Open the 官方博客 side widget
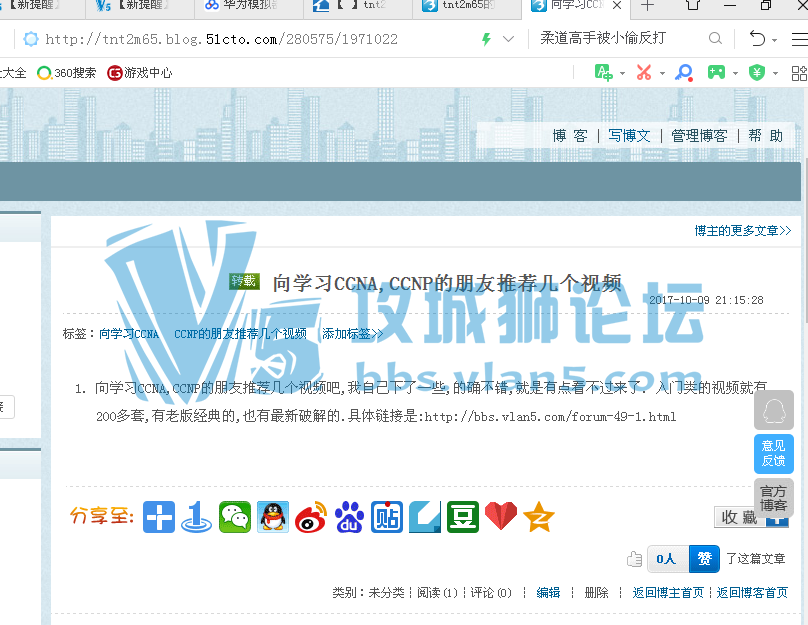Image resolution: width=808 pixels, height=625 pixels. 773,498
